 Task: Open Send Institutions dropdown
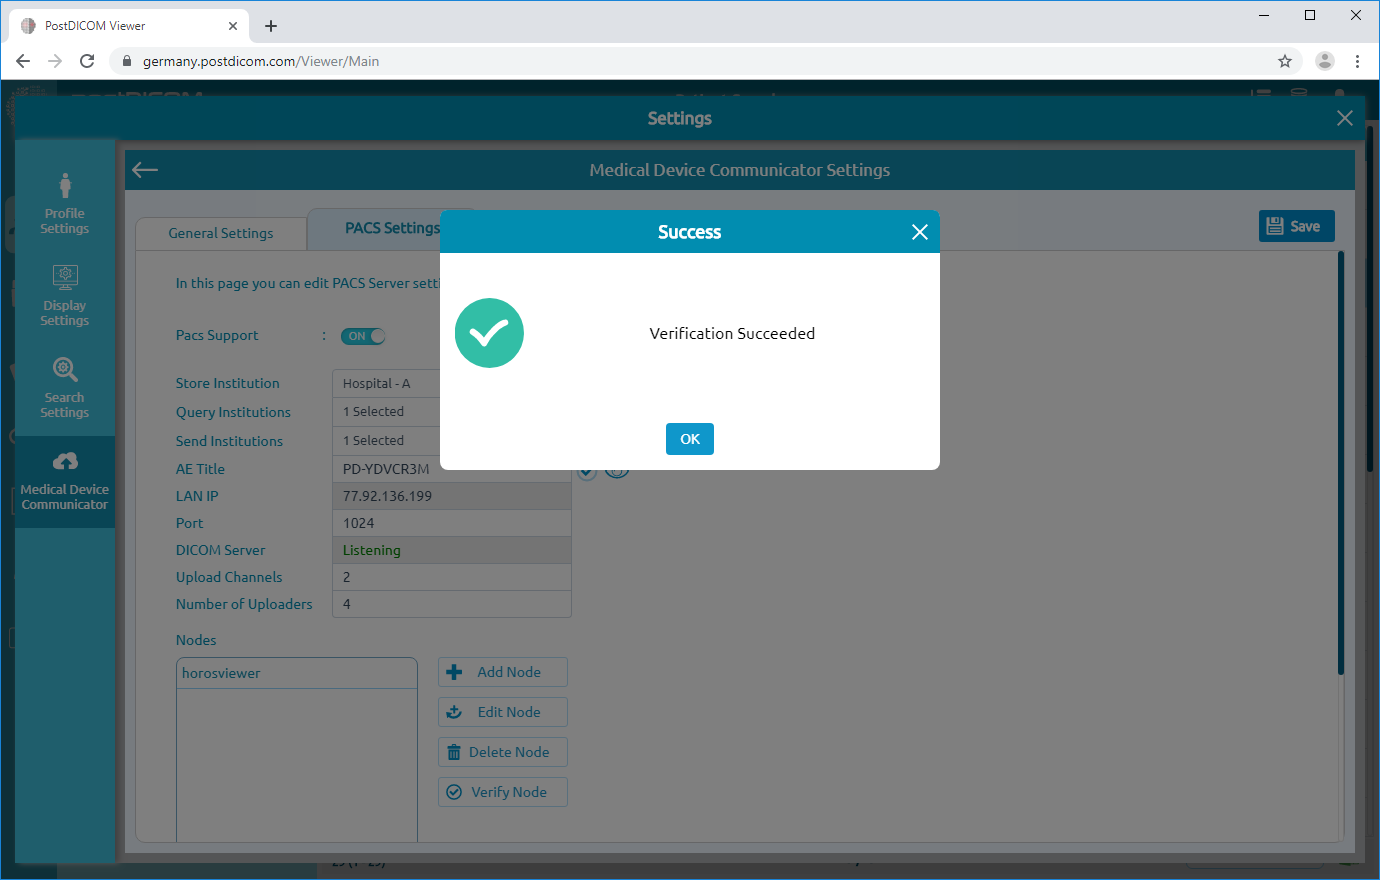point(452,441)
